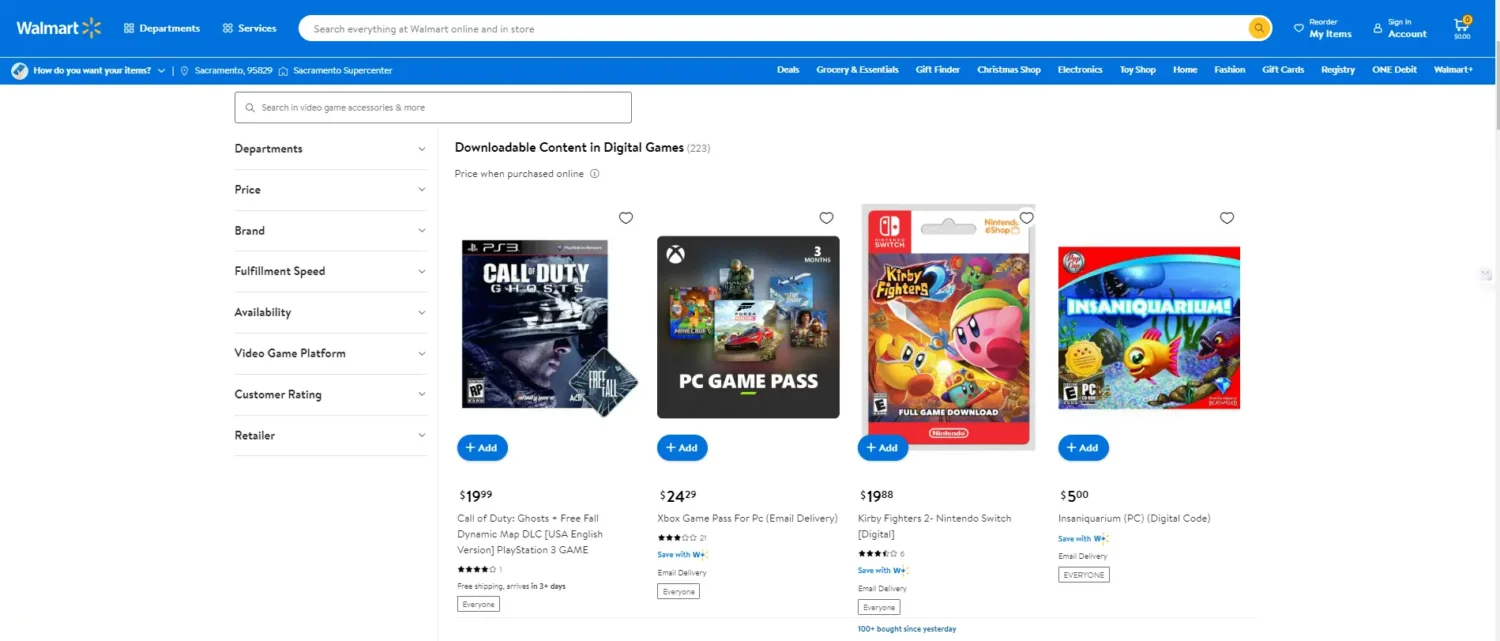The image size is (1500, 641).
Task: Expand the Customer Rating filter
Action: tap(330, 394)
